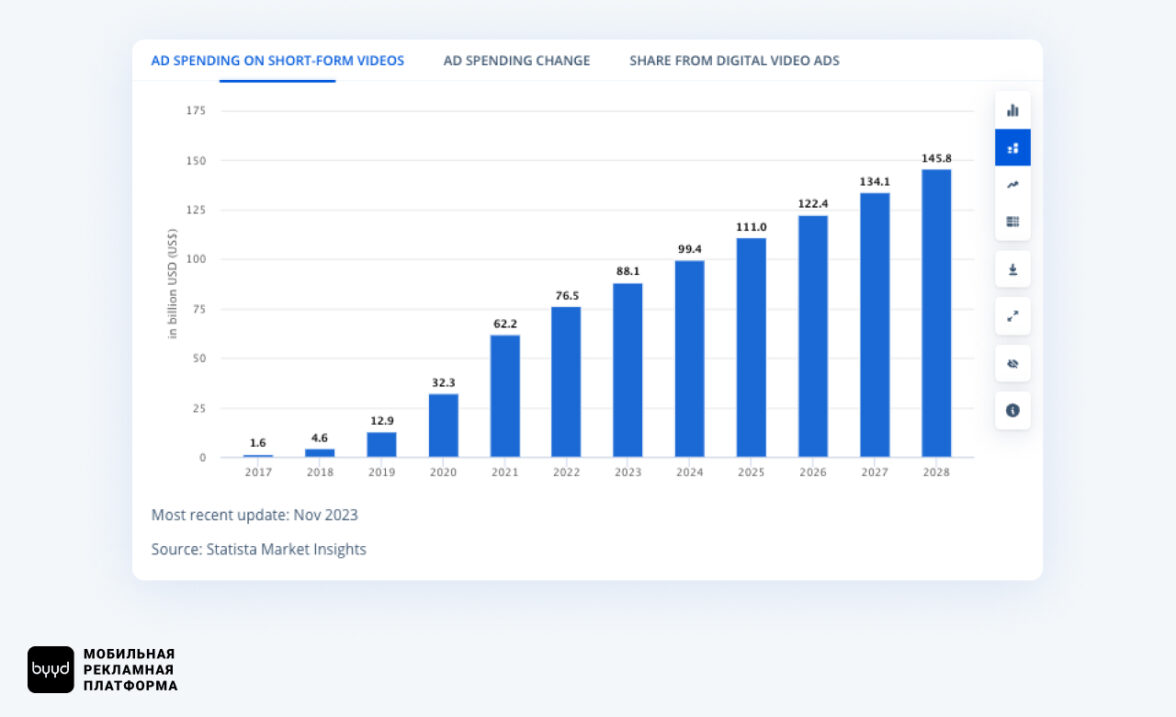Click the byyd logo icon

point(50,669)
